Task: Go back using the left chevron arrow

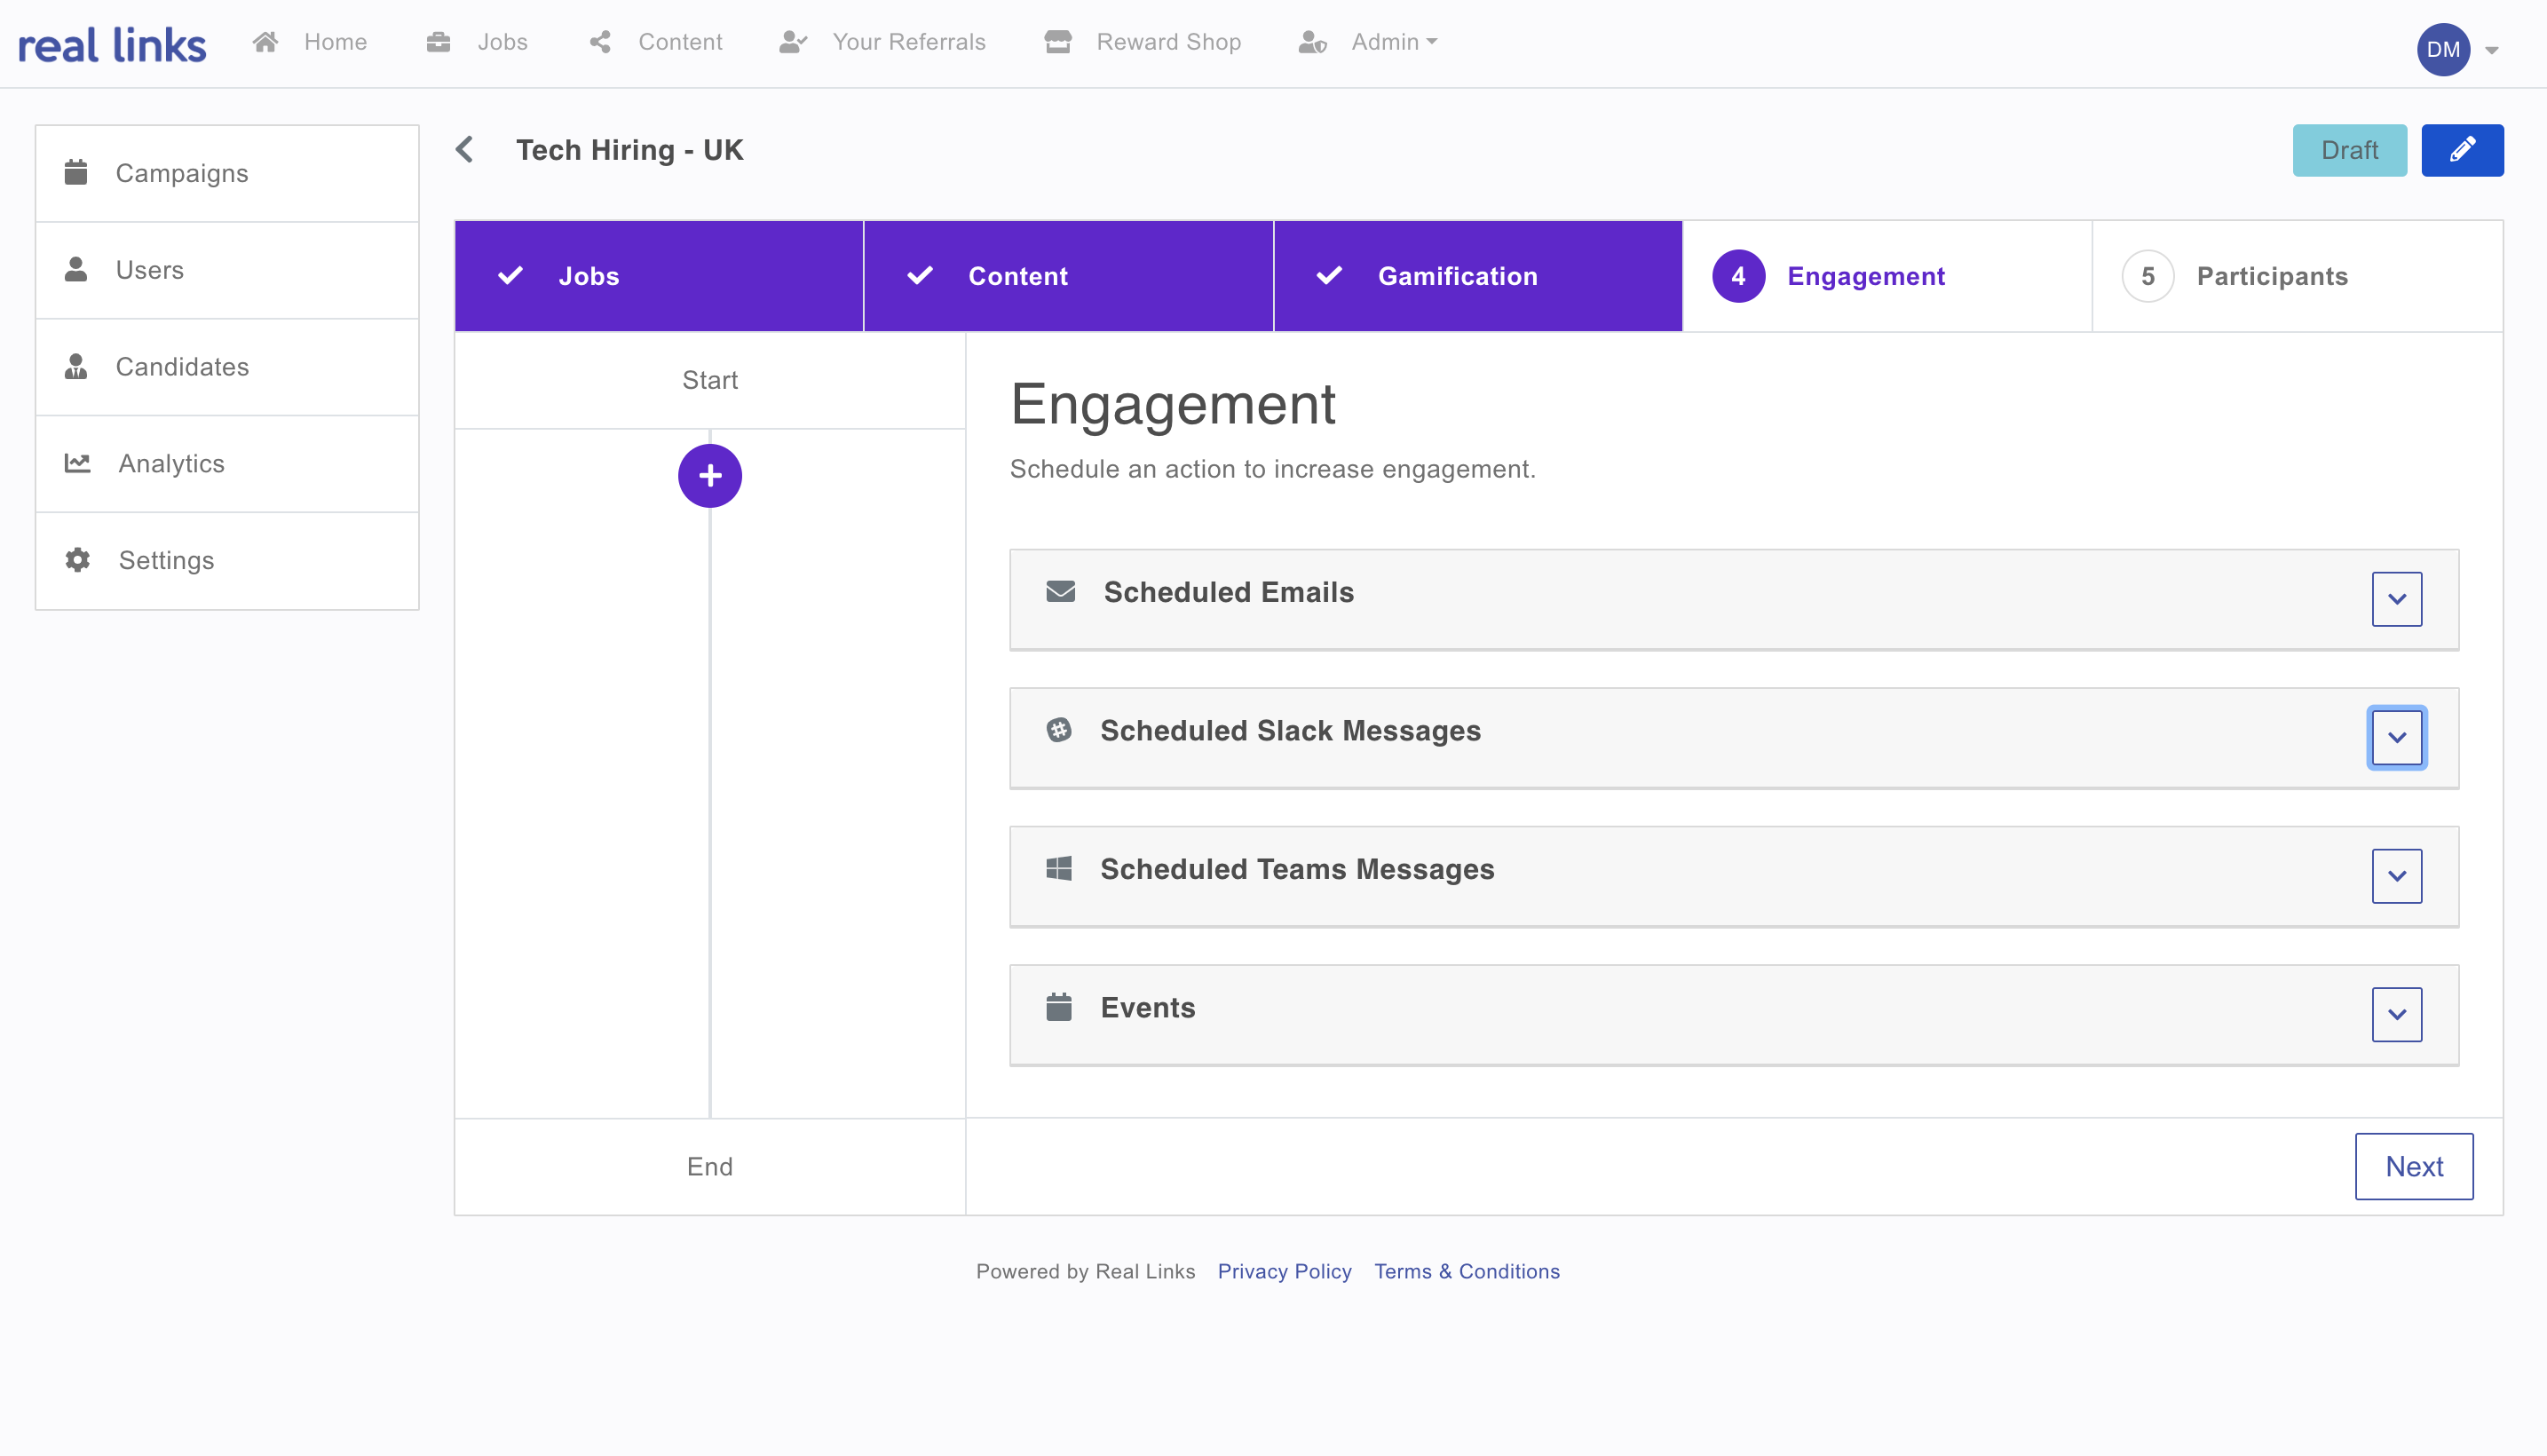Action: pyautogui.click(x=465, y=150)
